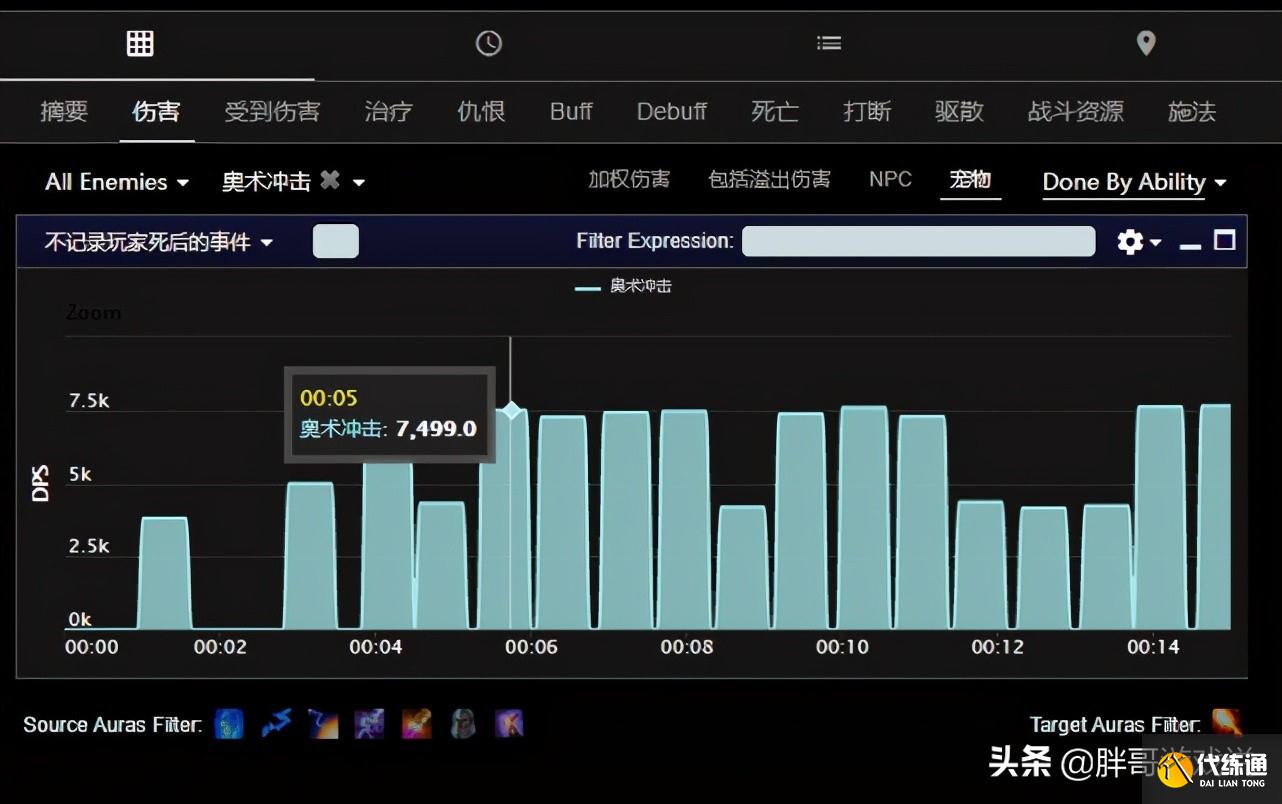The width and height of the screenshot is (1282, 804).
Task: Select the Target Auras Filter spell icon
Action: point(1226,723)
